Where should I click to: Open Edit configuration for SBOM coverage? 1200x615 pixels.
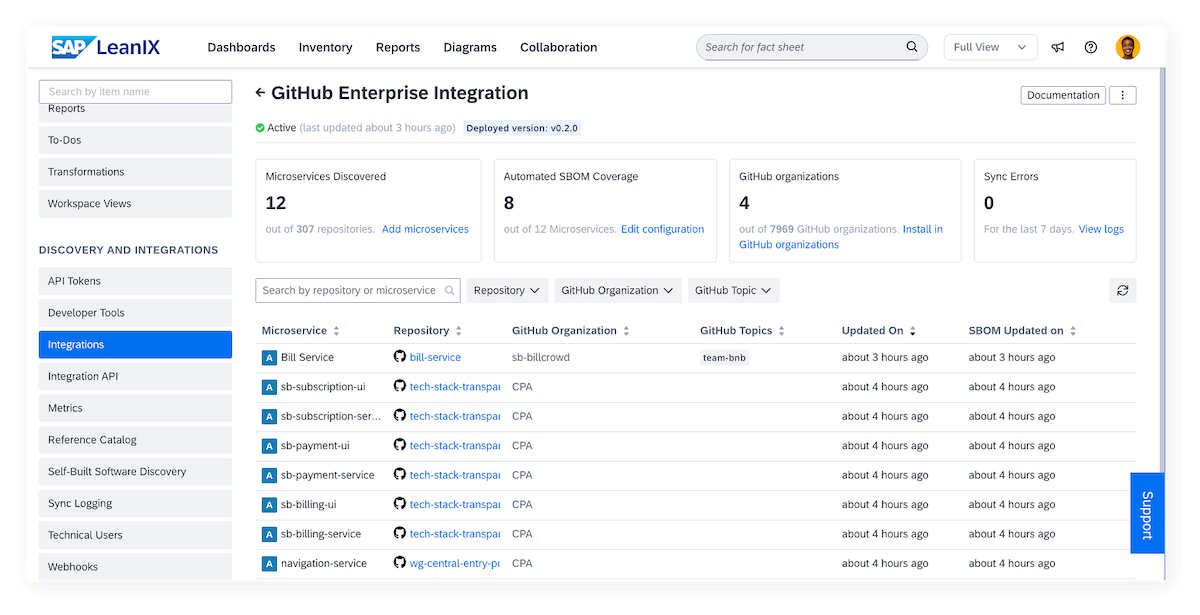[x=662, y=228]
